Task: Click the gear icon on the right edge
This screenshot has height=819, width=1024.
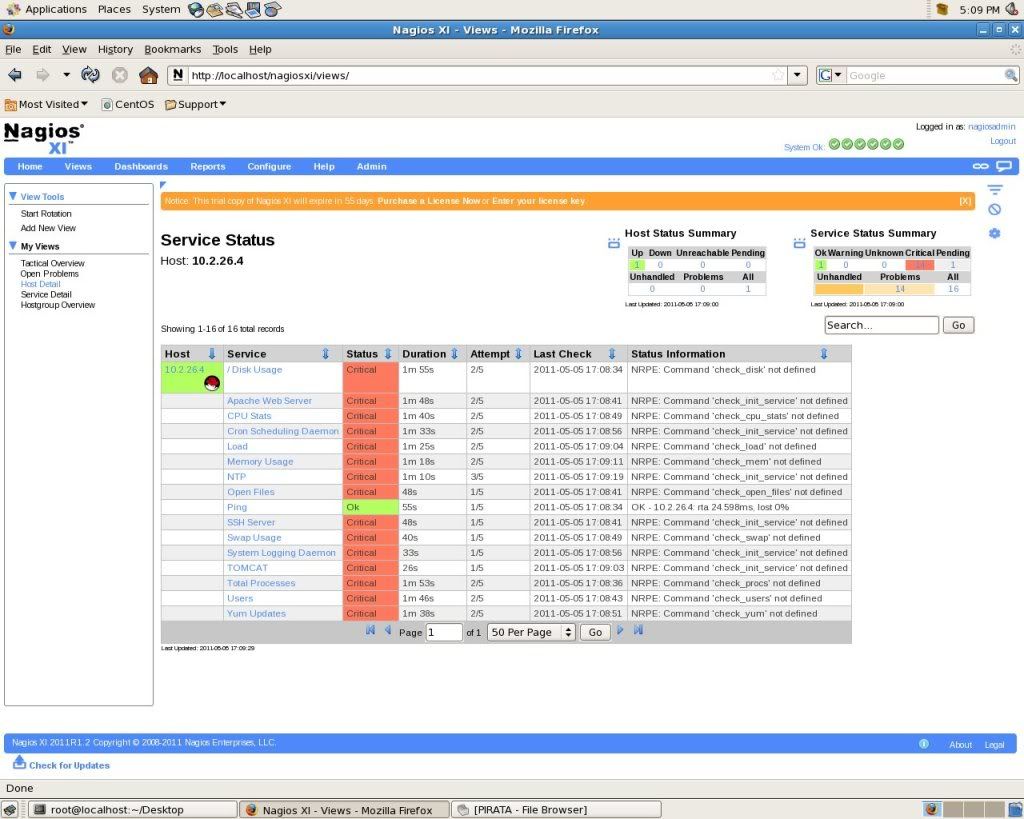Action: click(994, 233)
